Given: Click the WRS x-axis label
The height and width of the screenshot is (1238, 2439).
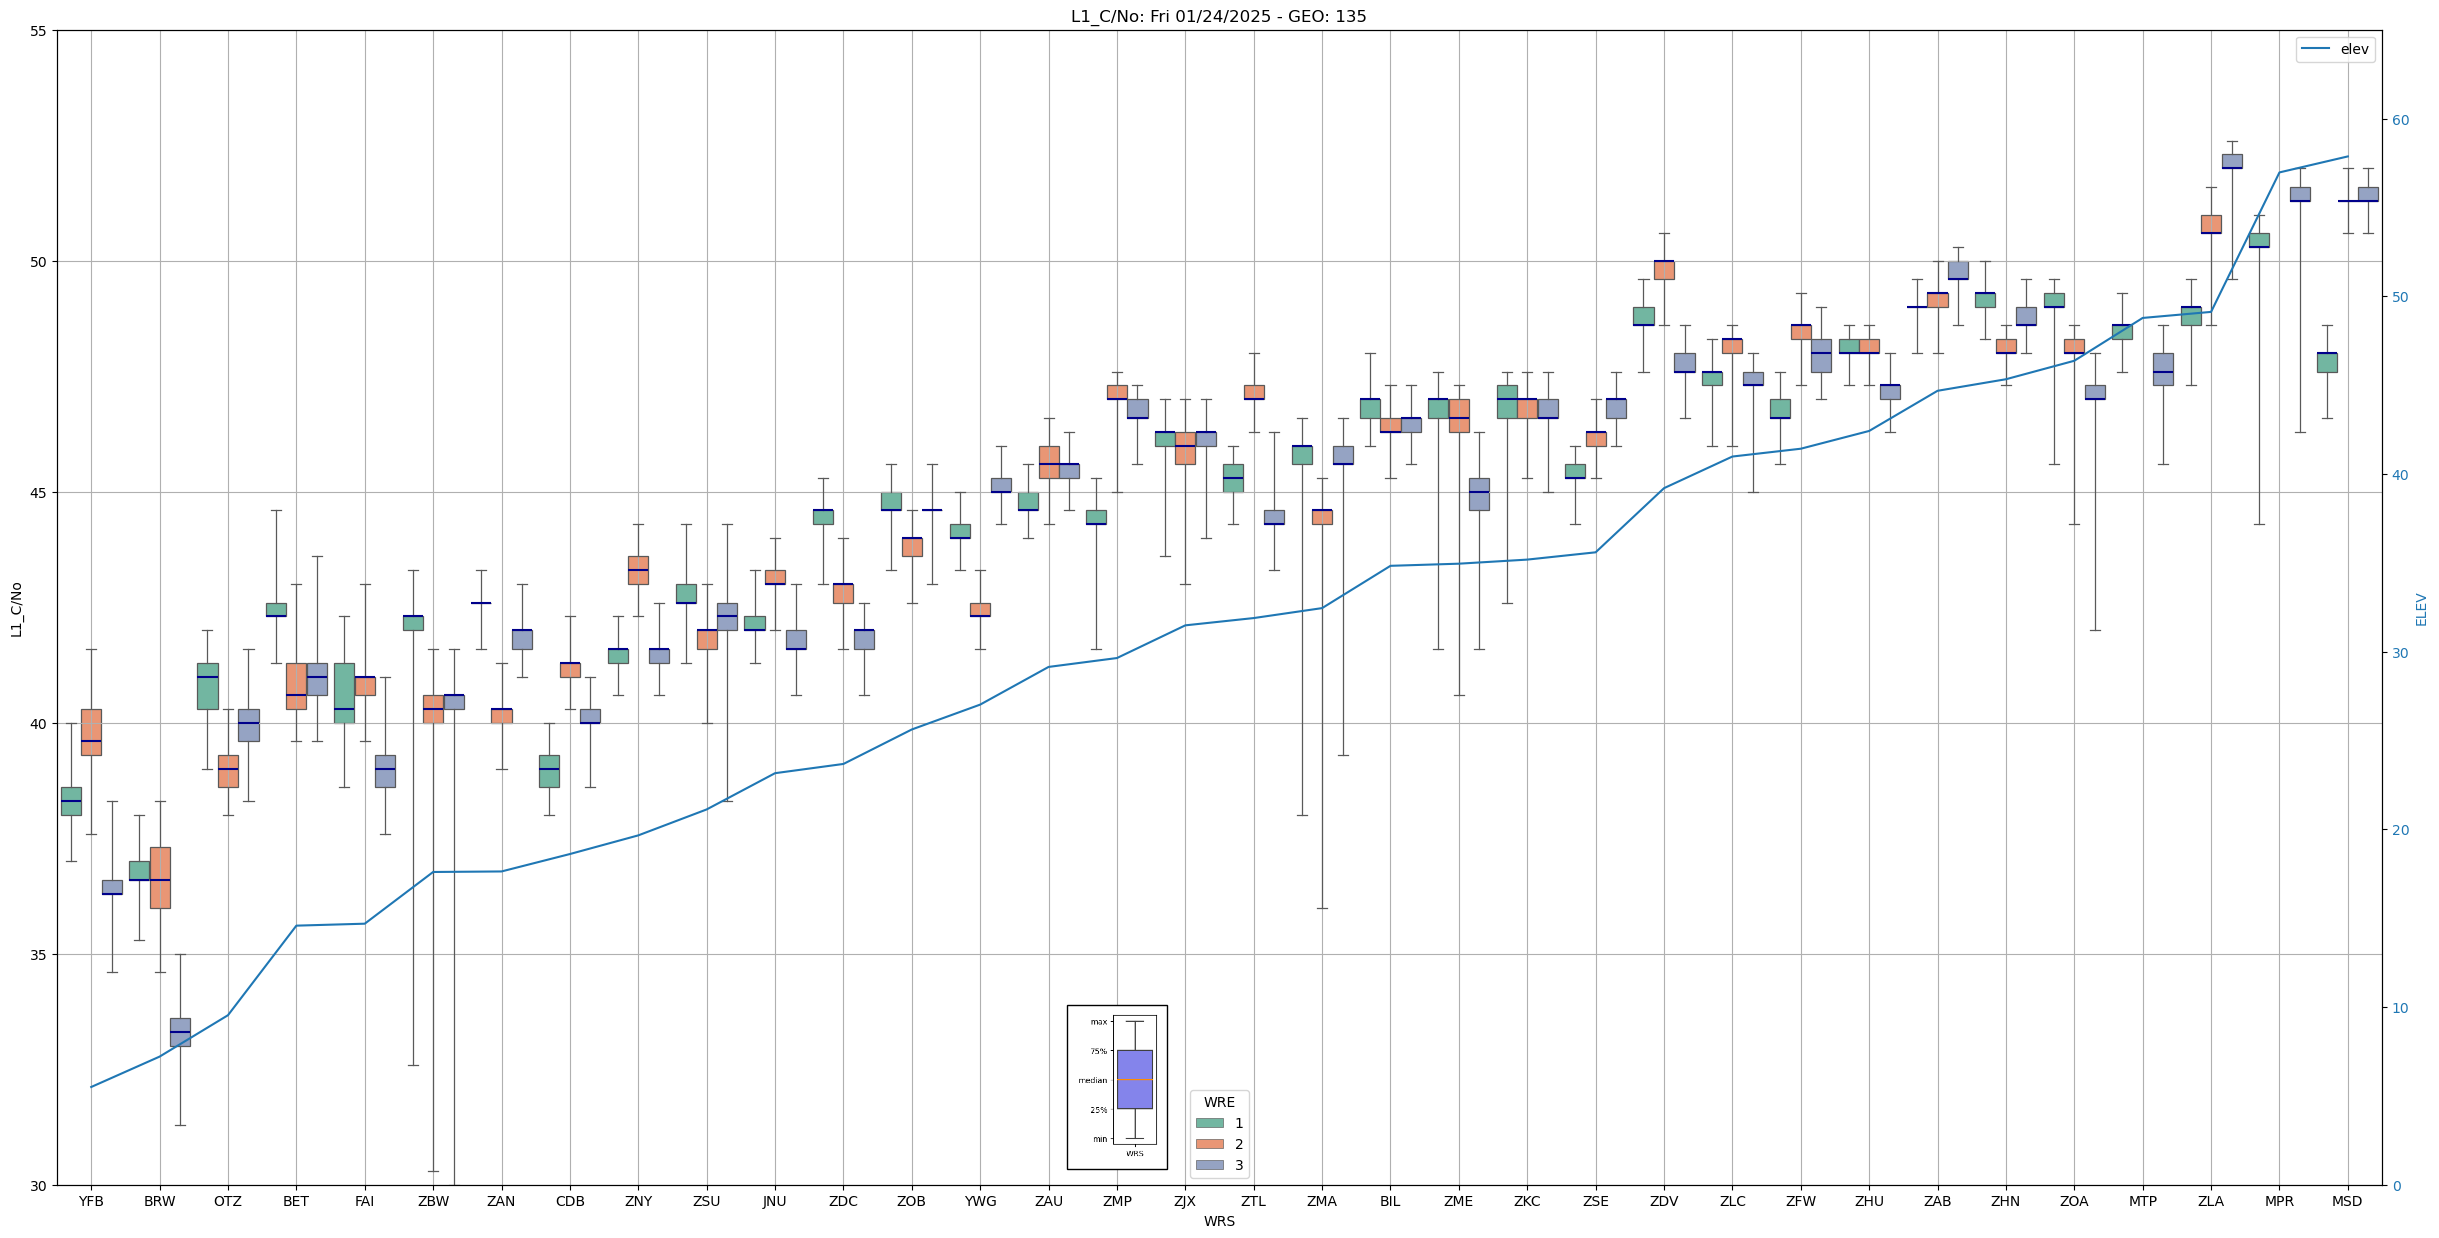Looking at the screenshot, I should [x=1218, y=1222].
